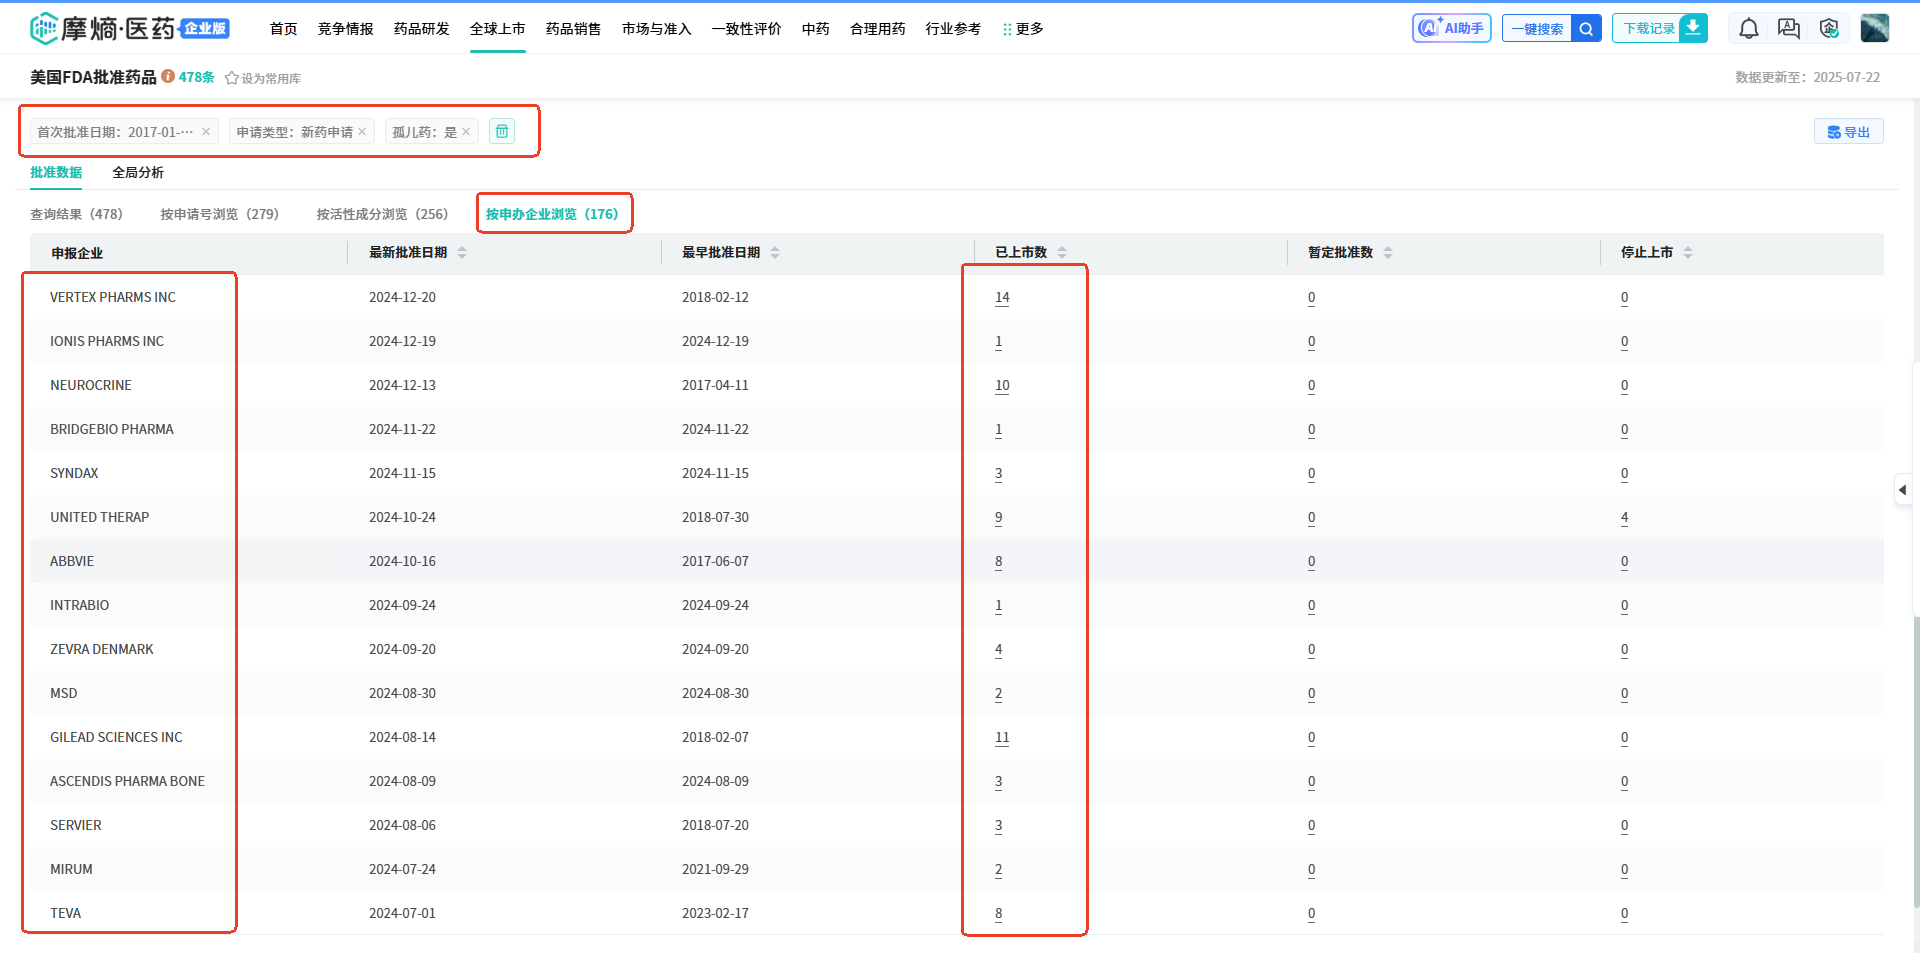
Task: Open UNITED THERAP 停止上市 count 4
Action: point(1624,517)
